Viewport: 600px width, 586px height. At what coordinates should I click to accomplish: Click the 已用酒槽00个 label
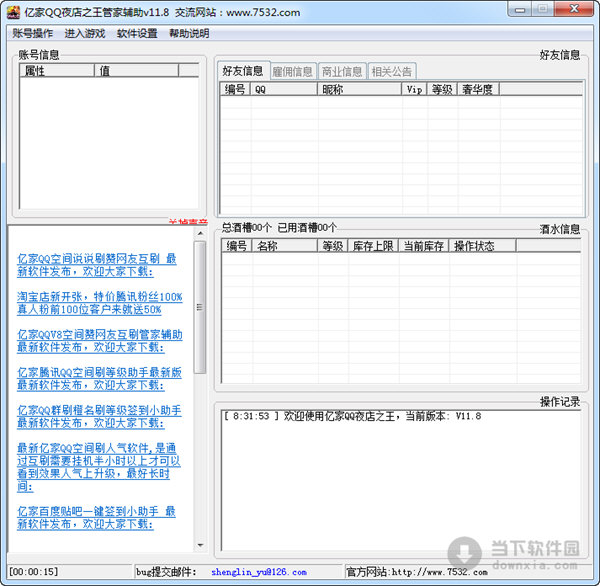[x=307, y=228]
